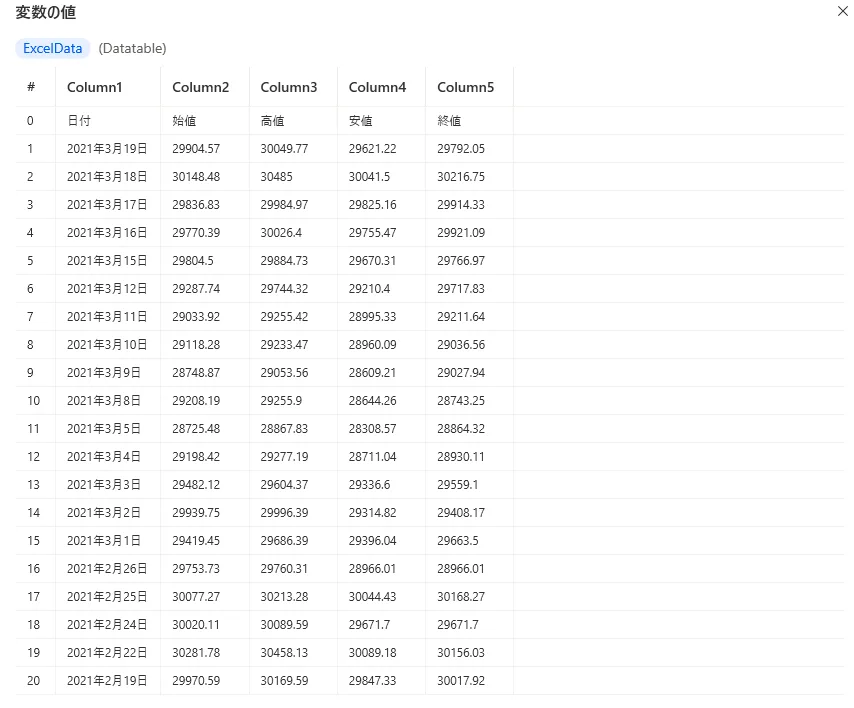Viewport: 854px width, 708px height.
Task: Click the 始値 cell in row 0
Action: (x=184, y=121)
